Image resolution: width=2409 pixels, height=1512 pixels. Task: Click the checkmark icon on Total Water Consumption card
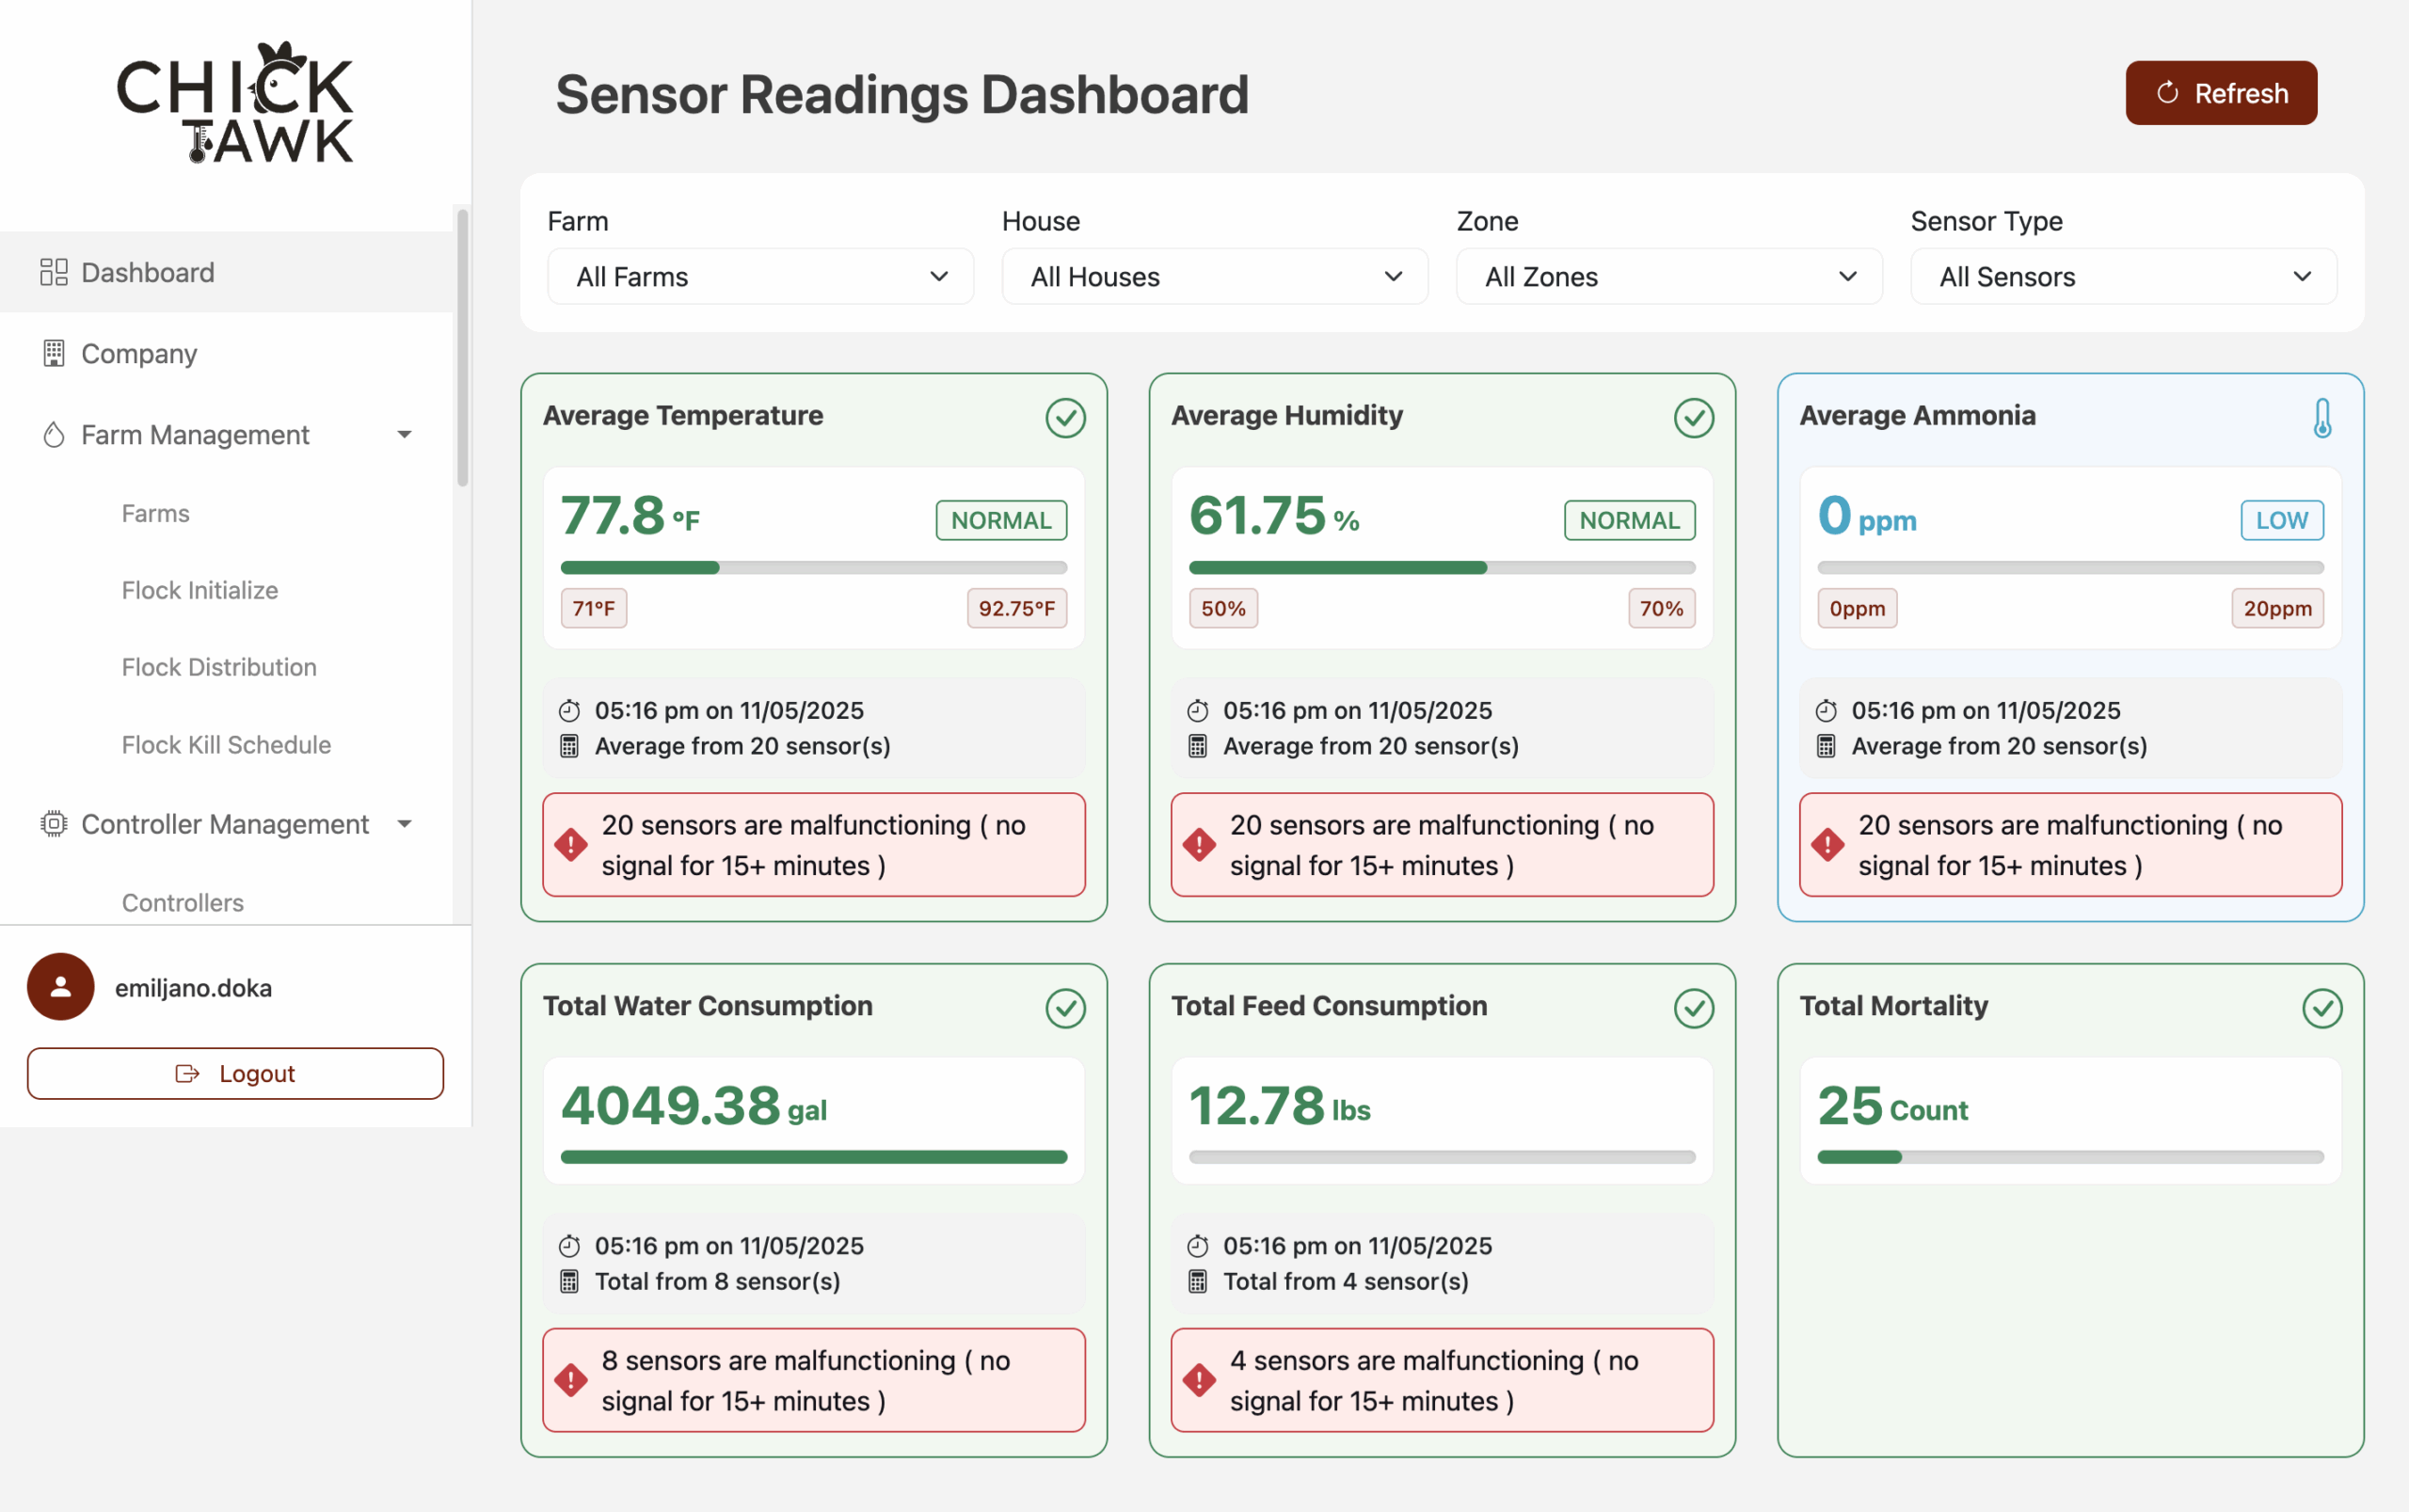coord(1065,1008)
